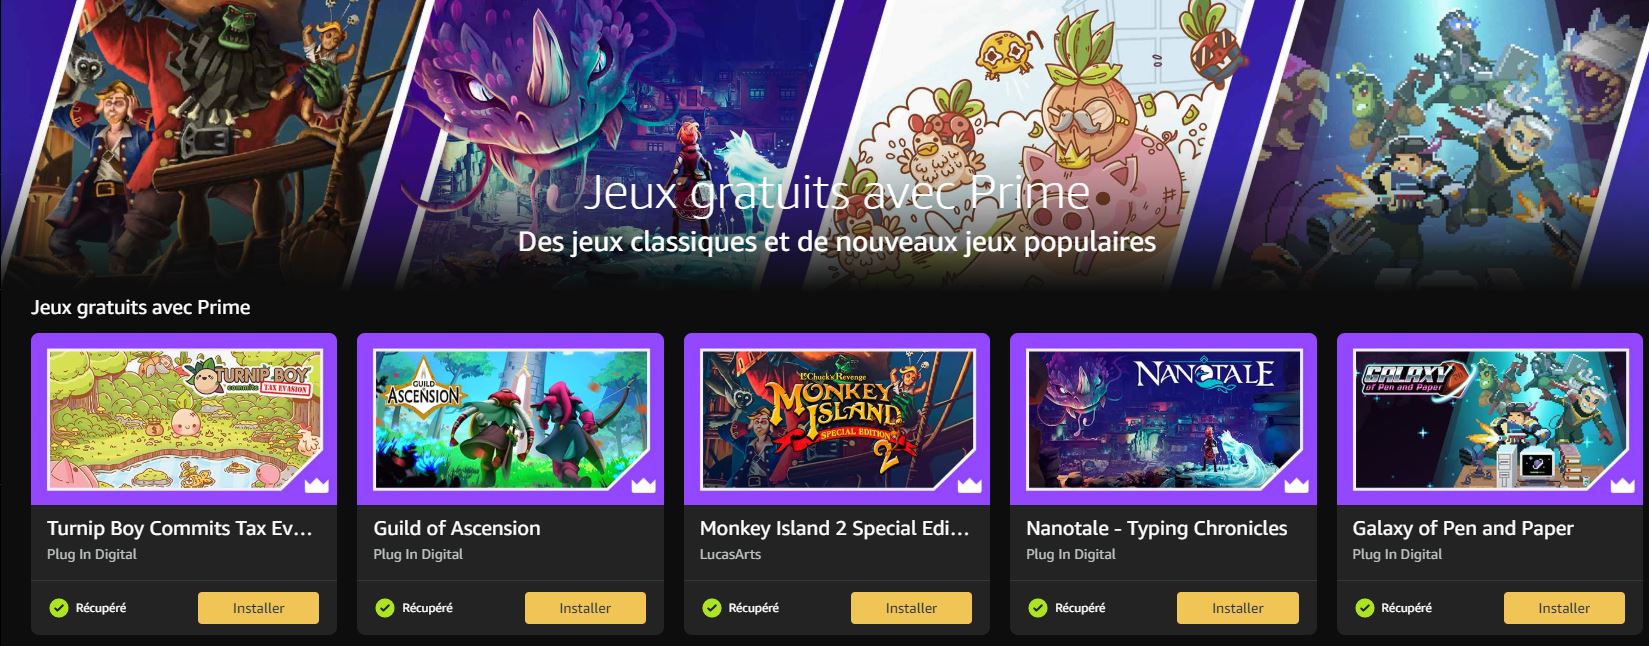Image resolution: width=1649 pixels, height=646 pixels.
Task: Select the Nanotale cover image
Action: point(1163,419)
